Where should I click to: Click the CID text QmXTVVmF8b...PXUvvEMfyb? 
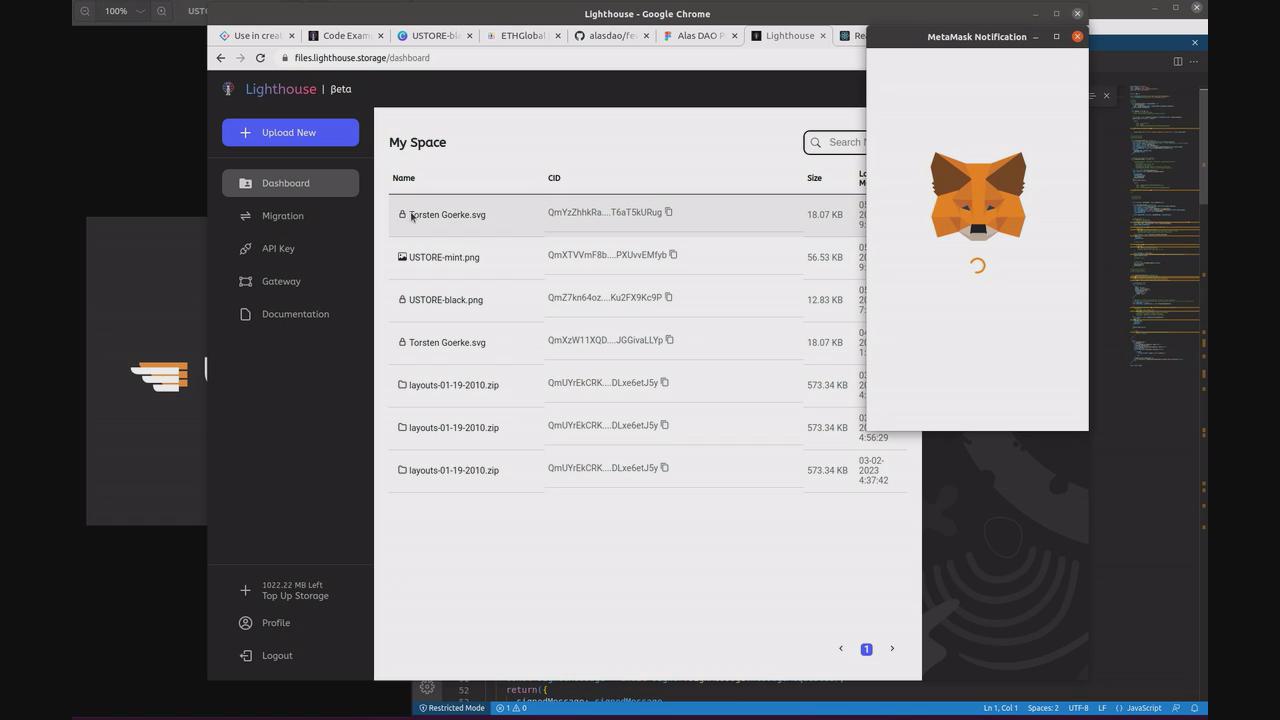click(x=607, y=255)
